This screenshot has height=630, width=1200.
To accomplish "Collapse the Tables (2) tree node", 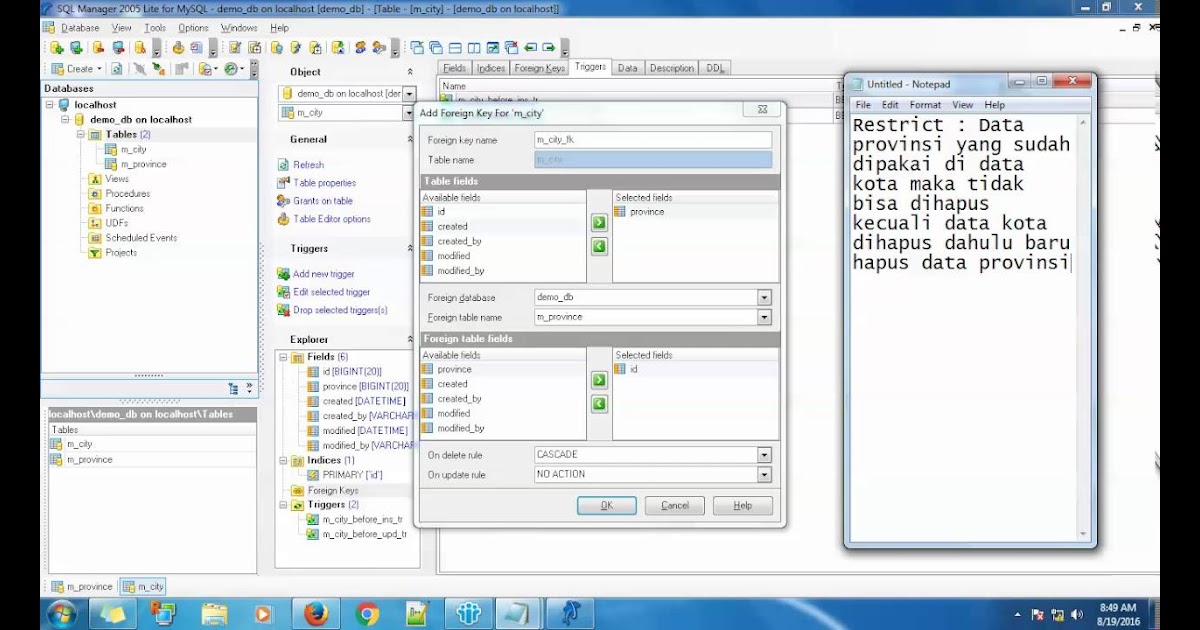I will tap(82, 134).
